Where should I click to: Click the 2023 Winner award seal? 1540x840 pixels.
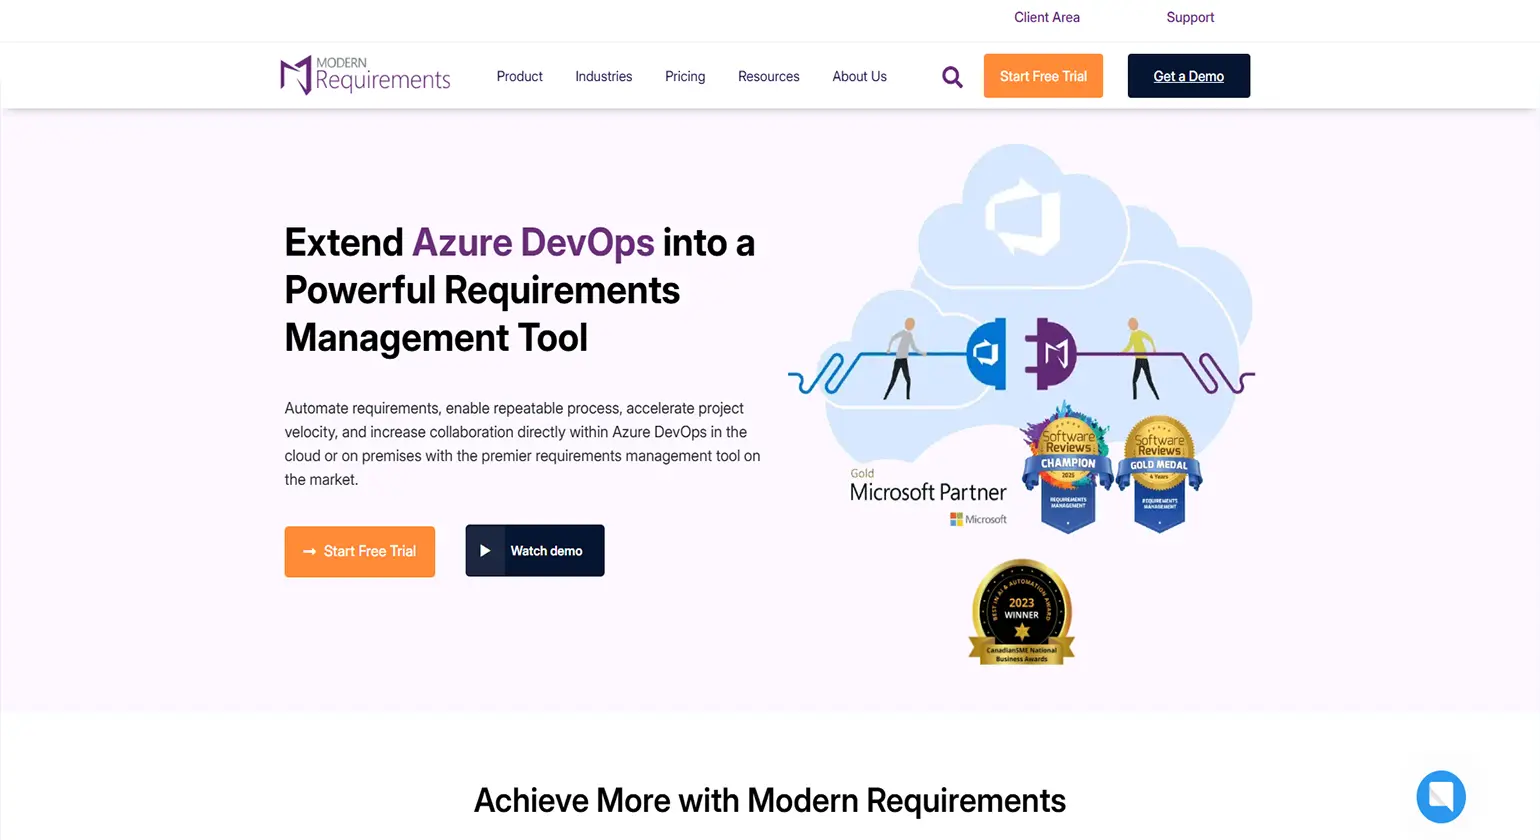(x=1021, y=611)
